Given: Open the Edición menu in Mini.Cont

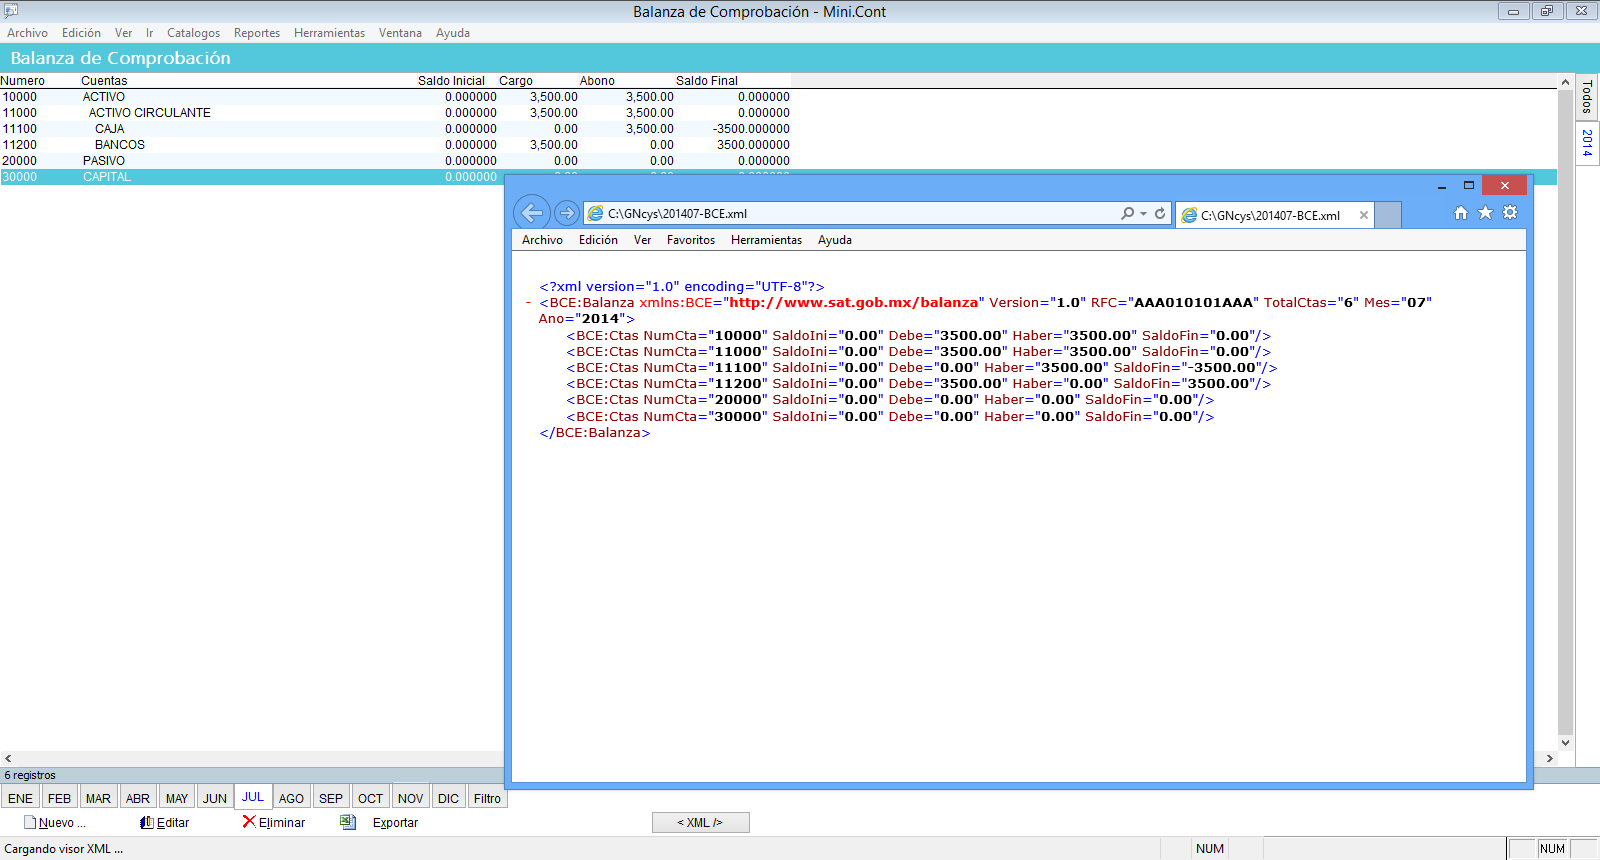Looking at the screenshot, I should click(x=81, y=33).
